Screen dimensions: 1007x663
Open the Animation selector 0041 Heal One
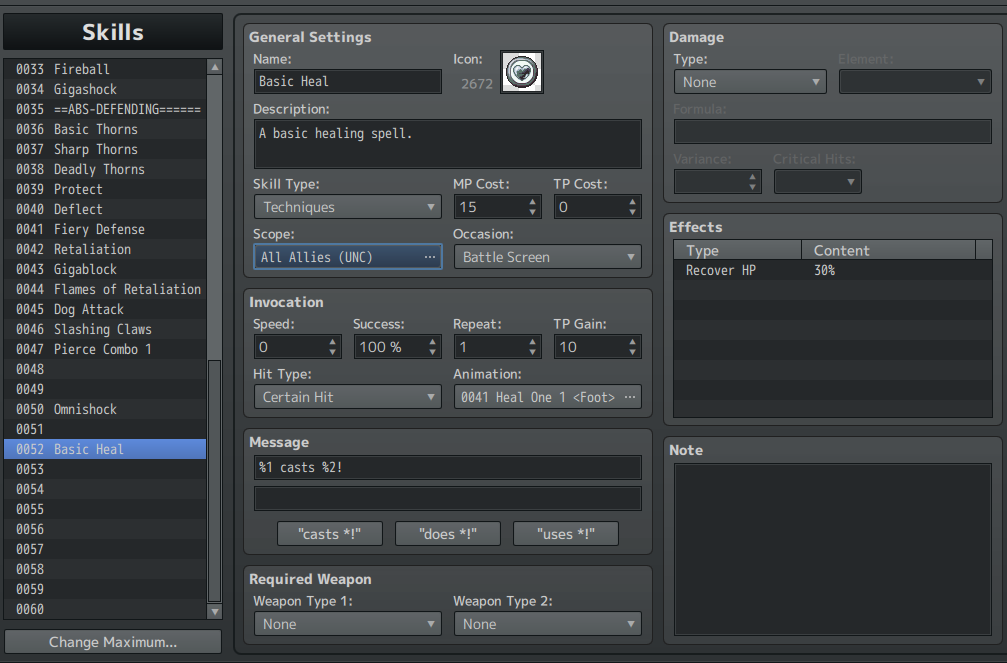(x=547, y=397)
